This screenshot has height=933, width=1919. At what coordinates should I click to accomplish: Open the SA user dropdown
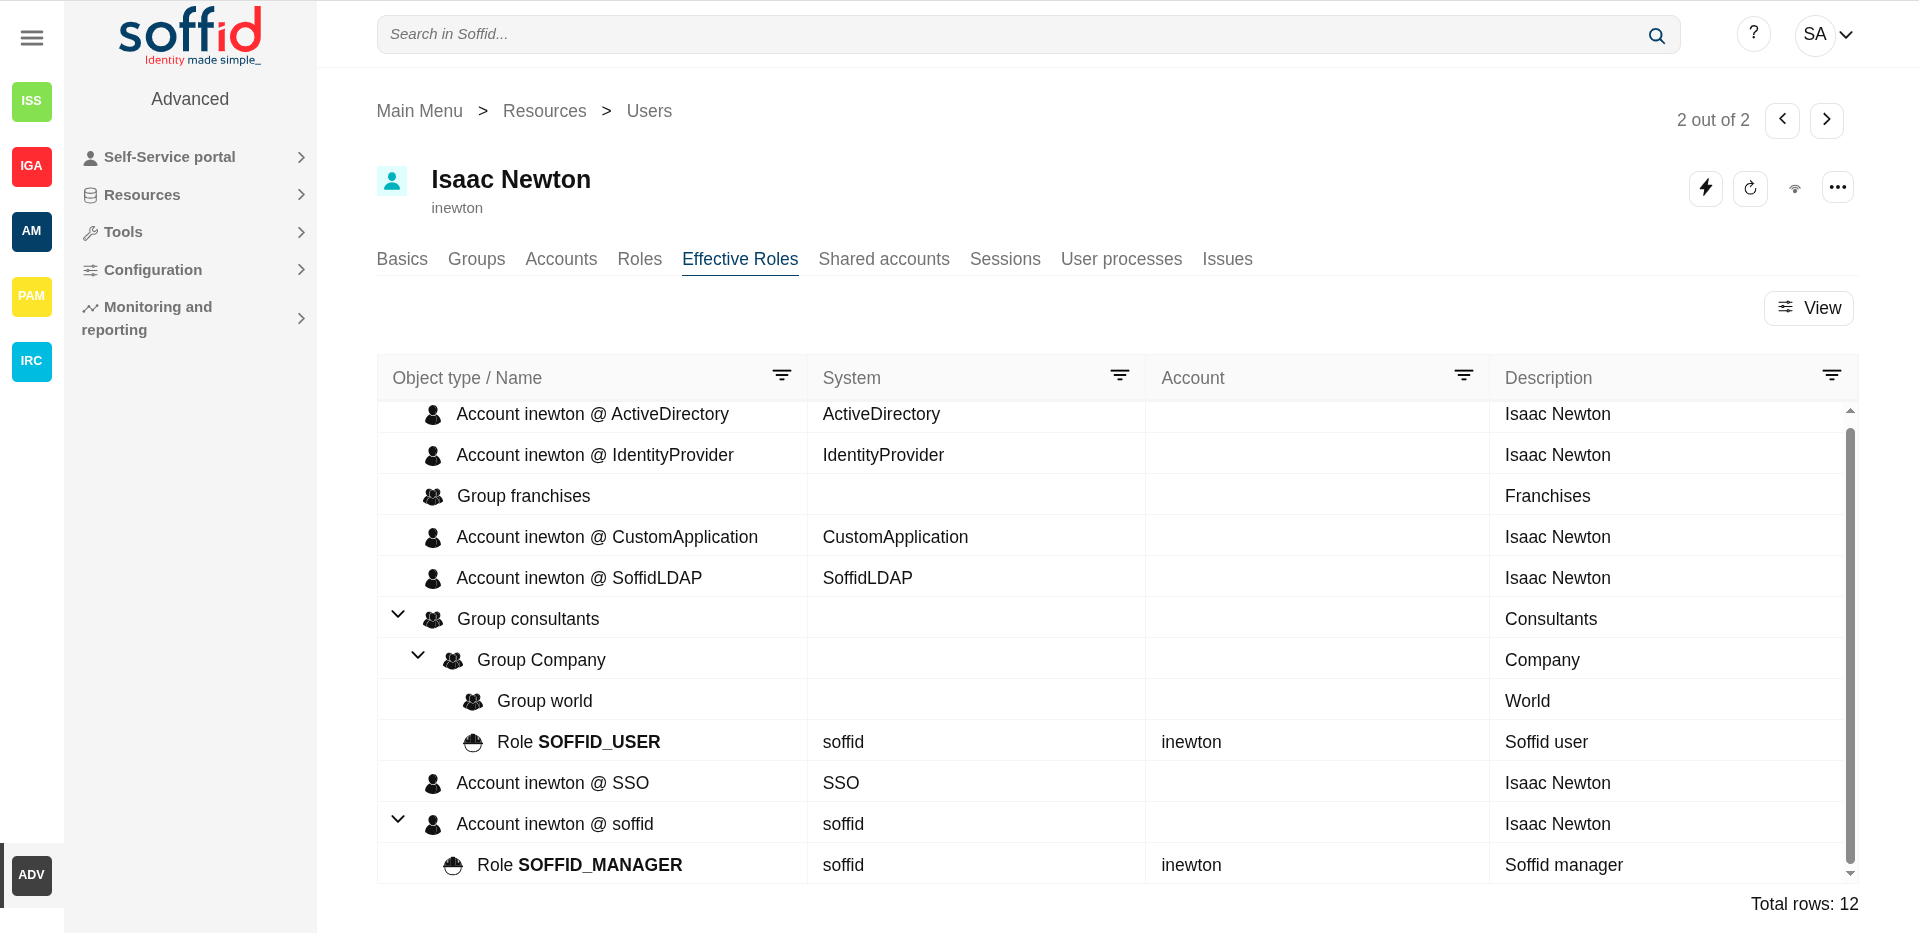(x=1827, y=35)
